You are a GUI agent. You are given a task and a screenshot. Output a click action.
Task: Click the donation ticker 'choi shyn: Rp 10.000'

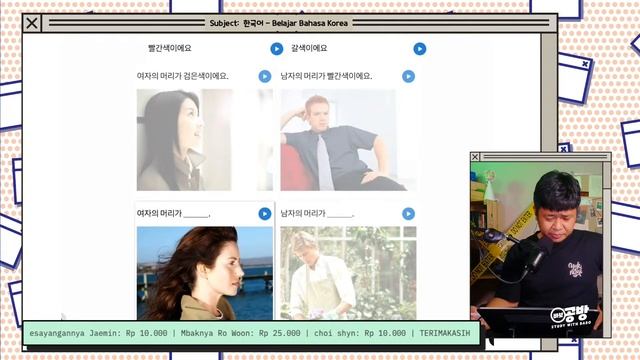click(x=360, y=333)
